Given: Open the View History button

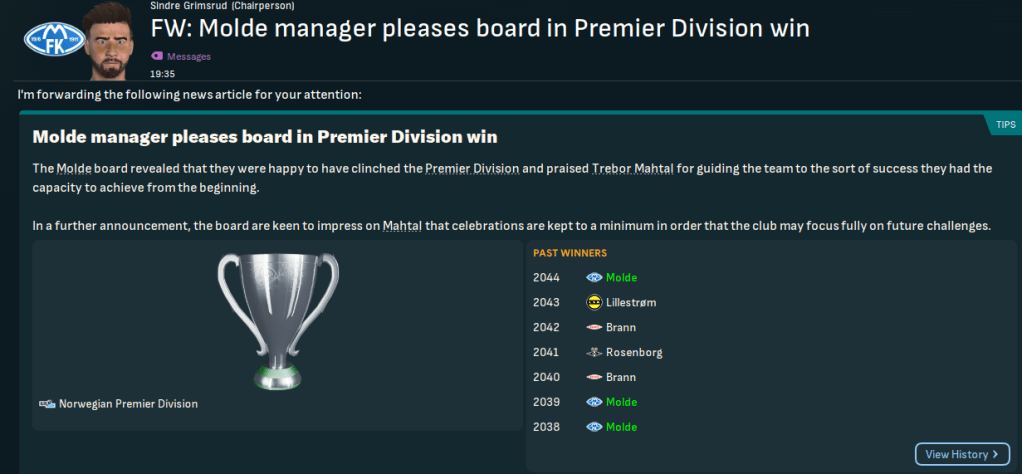Looking at the screenshot, I should 962,454.
